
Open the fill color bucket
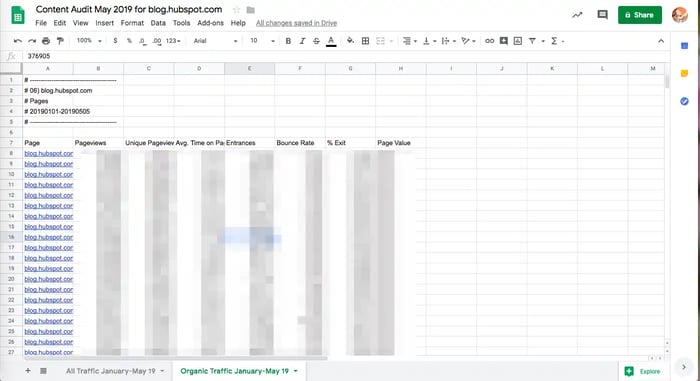pos(350,41)
